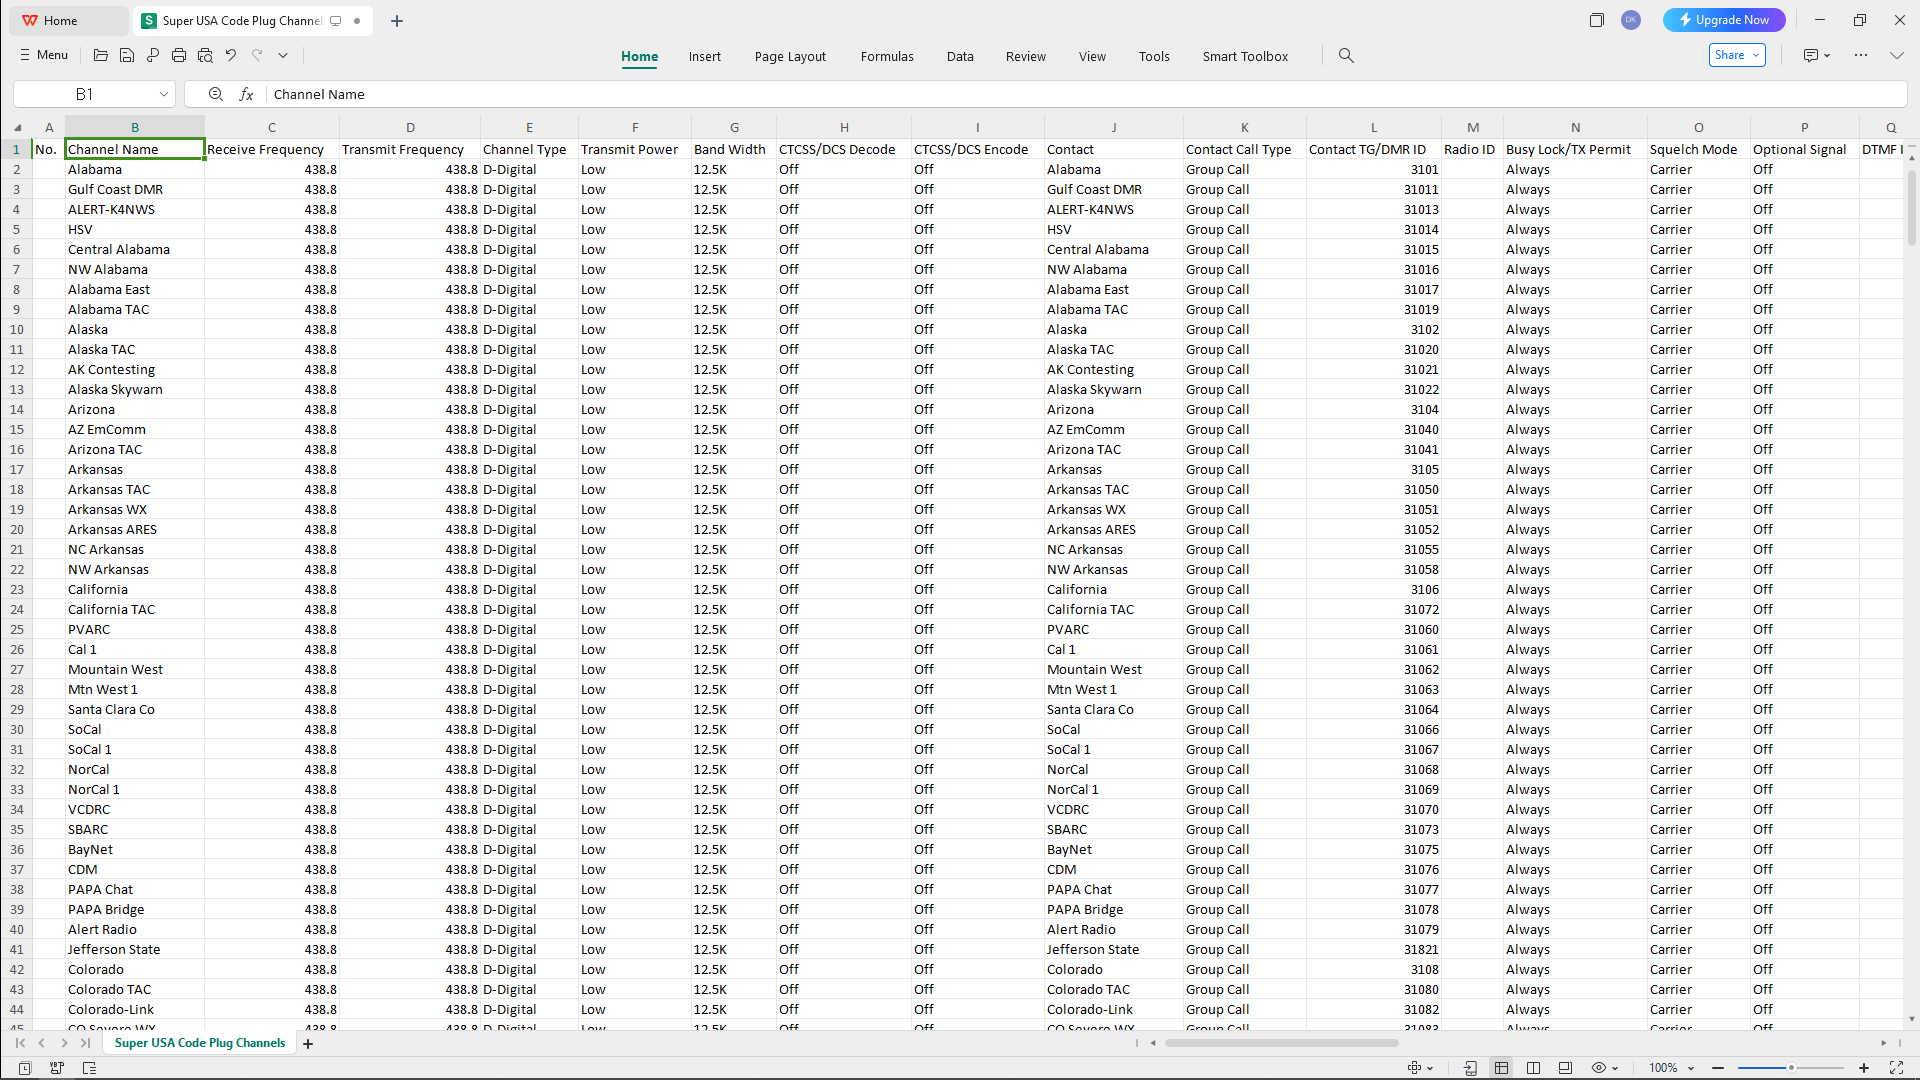Click the Save icon in toolbar
This screenshot has width=1920, height=1080.
[x=127, y=56]
